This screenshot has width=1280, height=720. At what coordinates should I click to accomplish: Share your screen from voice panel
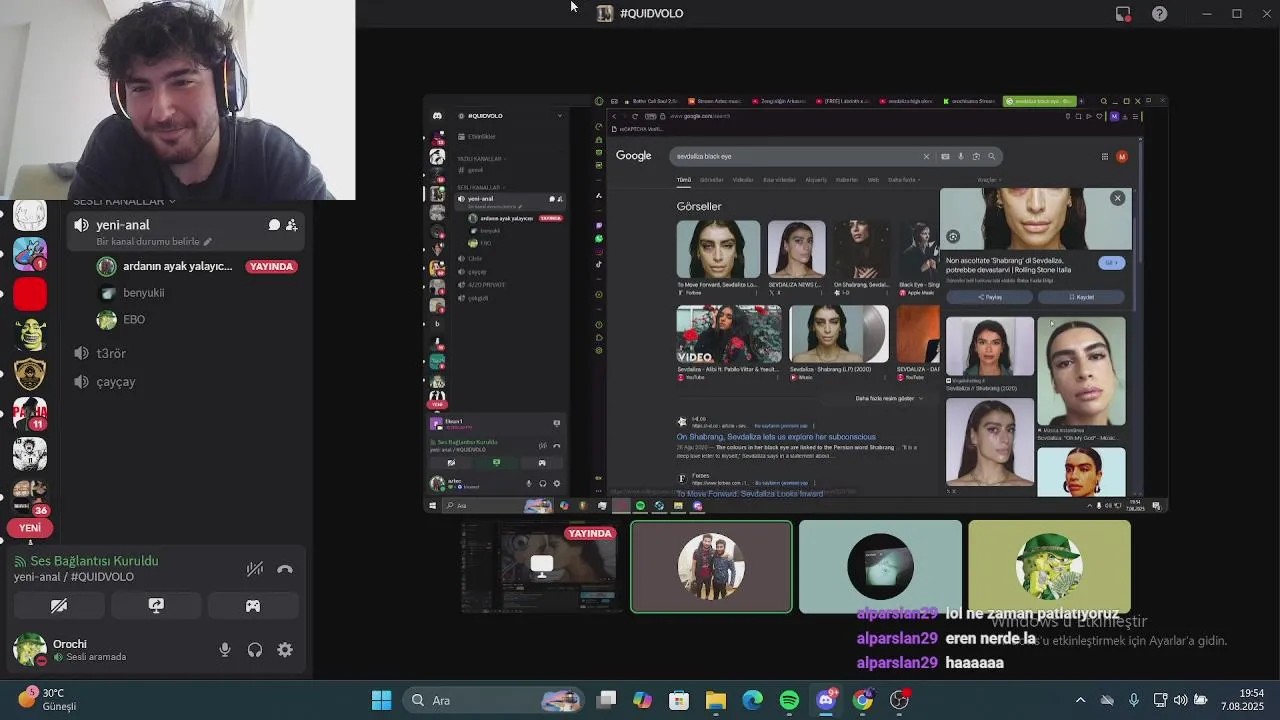click(x=156, y=606)
